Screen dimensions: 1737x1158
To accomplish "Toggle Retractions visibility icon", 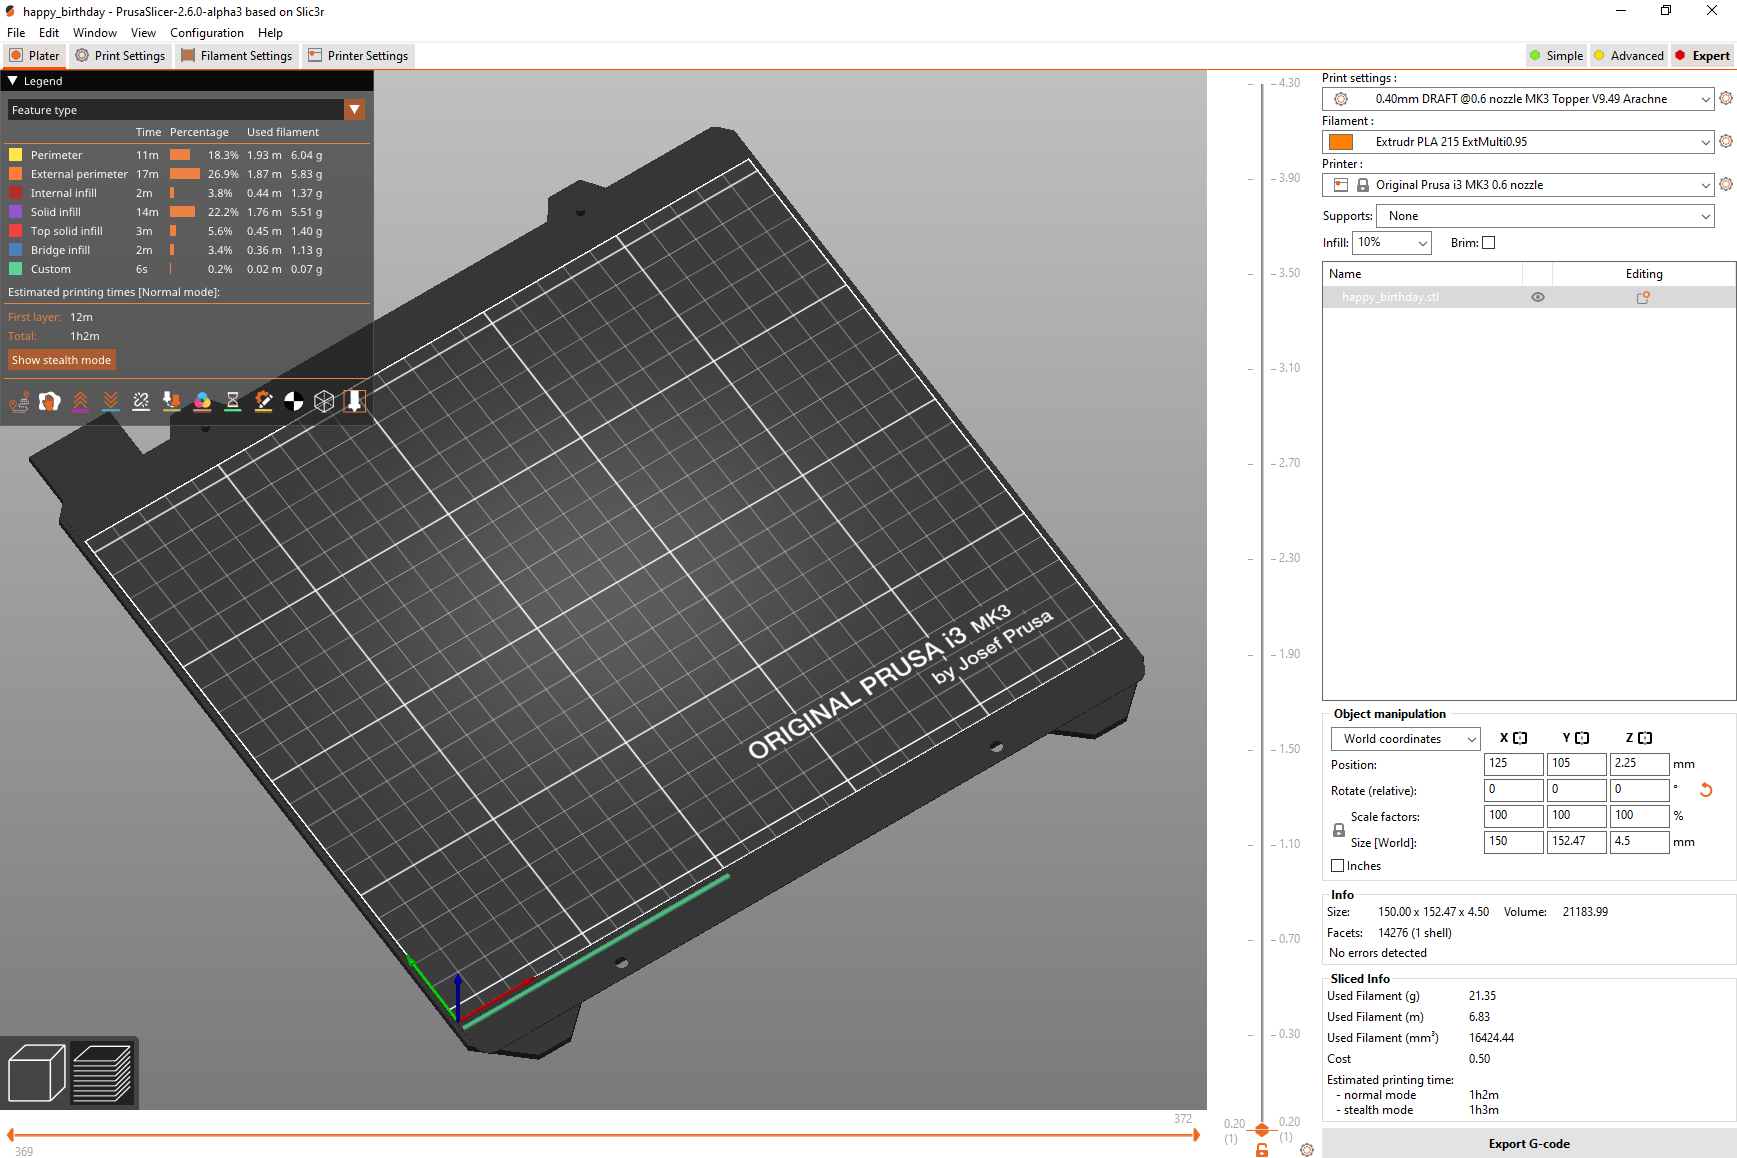I will (x=80, y=402).
